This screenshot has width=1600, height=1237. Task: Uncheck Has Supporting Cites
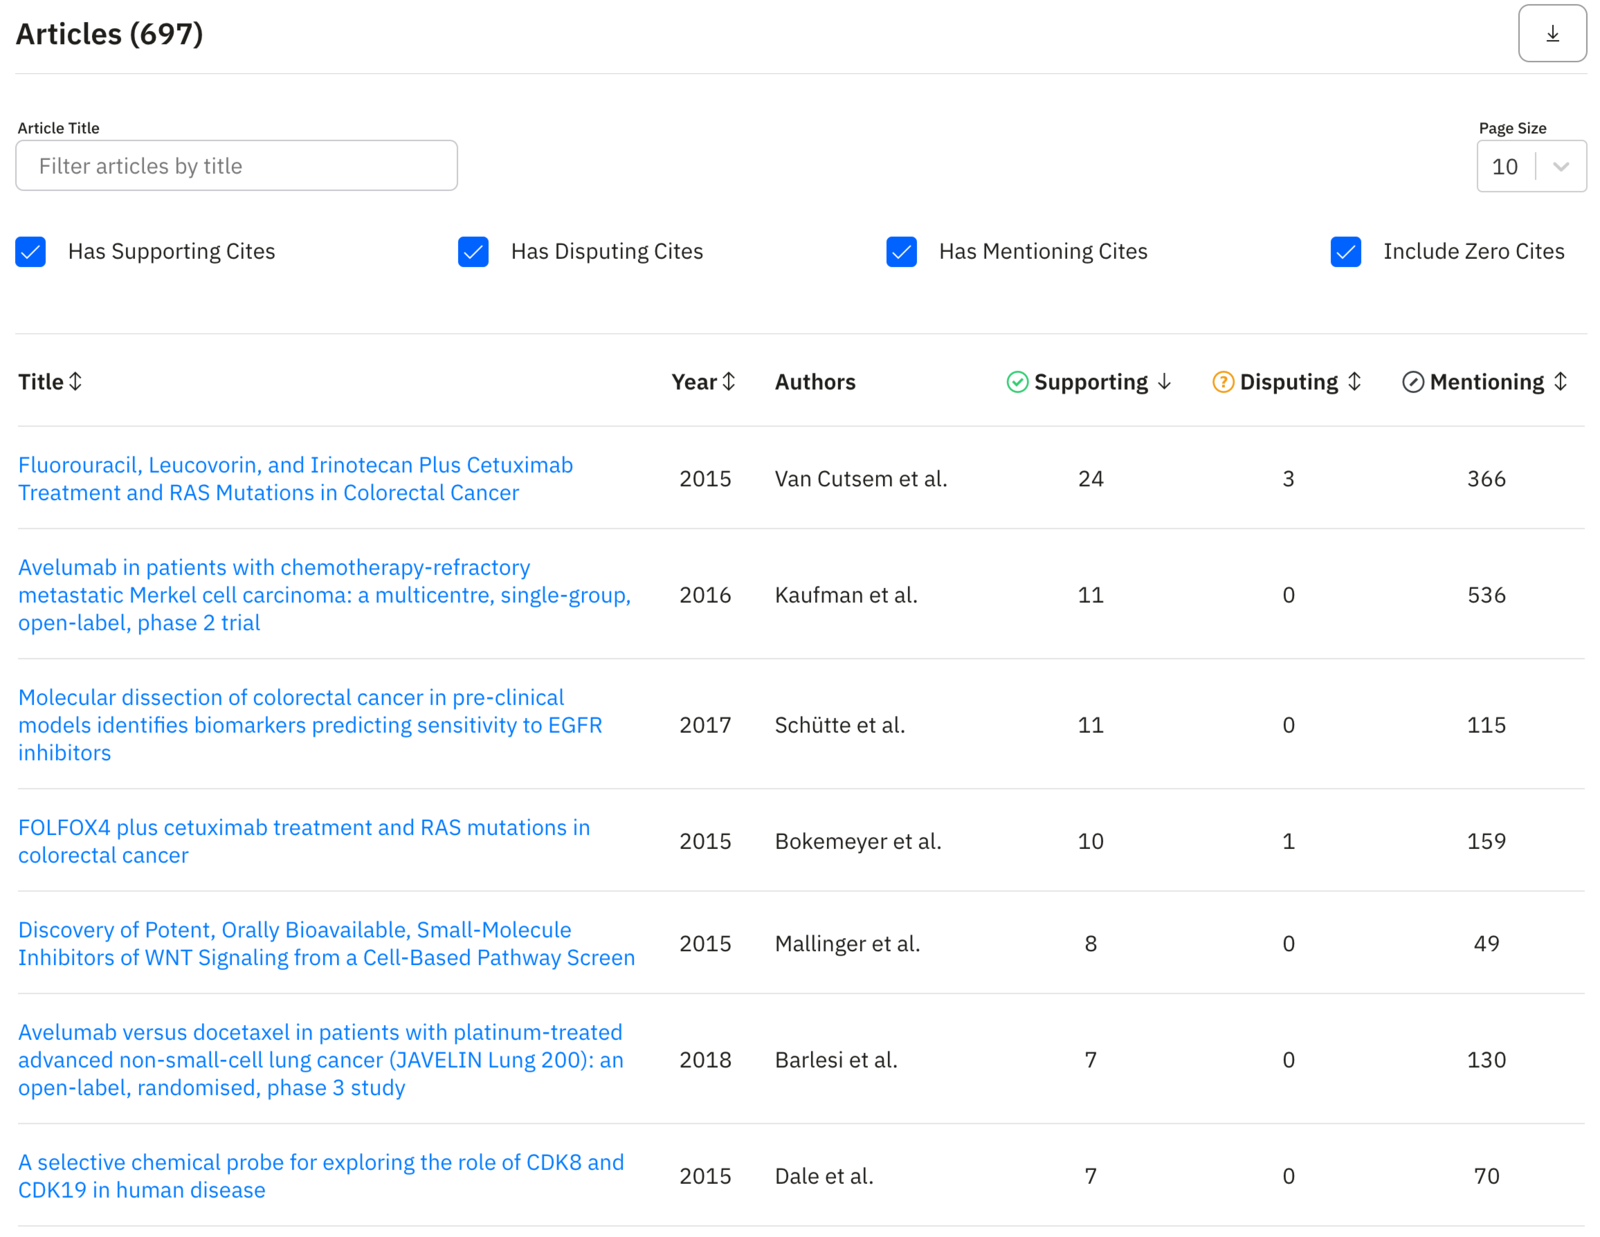coord(31,252)
